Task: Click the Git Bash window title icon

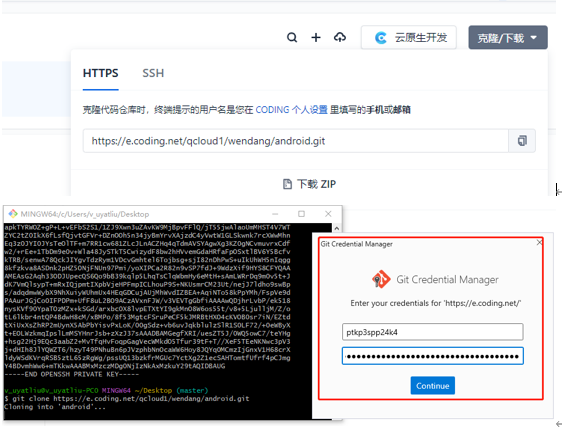Action: click(13, 214)
